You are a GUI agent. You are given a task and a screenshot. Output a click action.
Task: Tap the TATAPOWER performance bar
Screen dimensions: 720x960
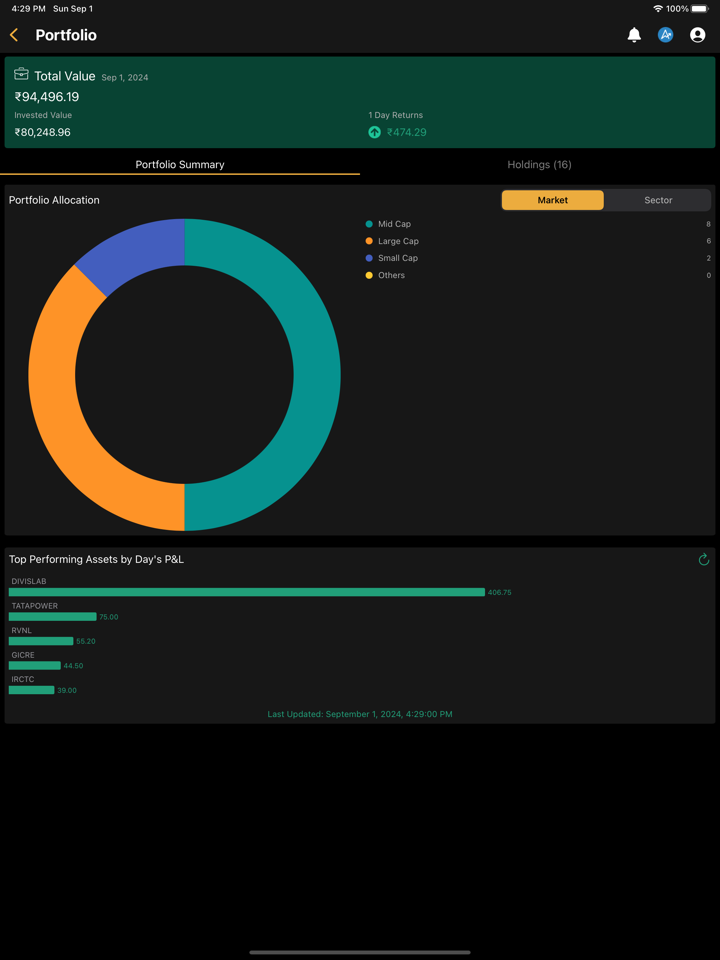click(x=52, y=617)
